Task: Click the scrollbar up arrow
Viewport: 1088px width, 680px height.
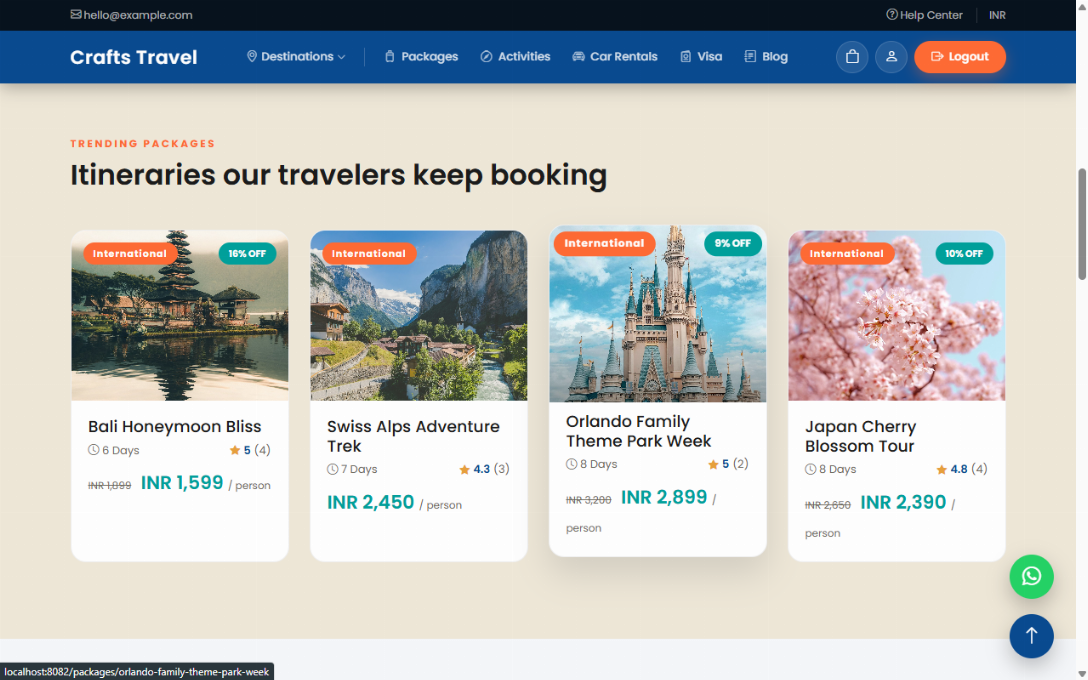Action: (x=1082, y=6)
